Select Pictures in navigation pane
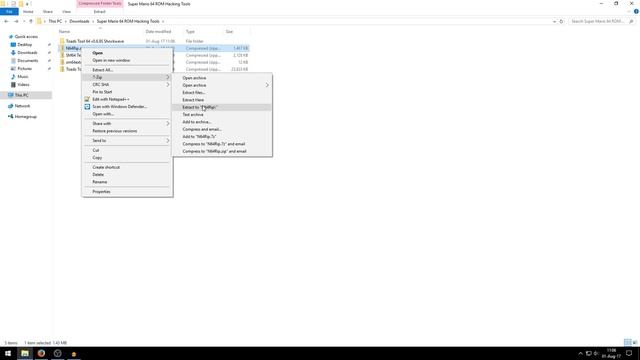Viewport: 640px width, 360px height. pos(24,69)
